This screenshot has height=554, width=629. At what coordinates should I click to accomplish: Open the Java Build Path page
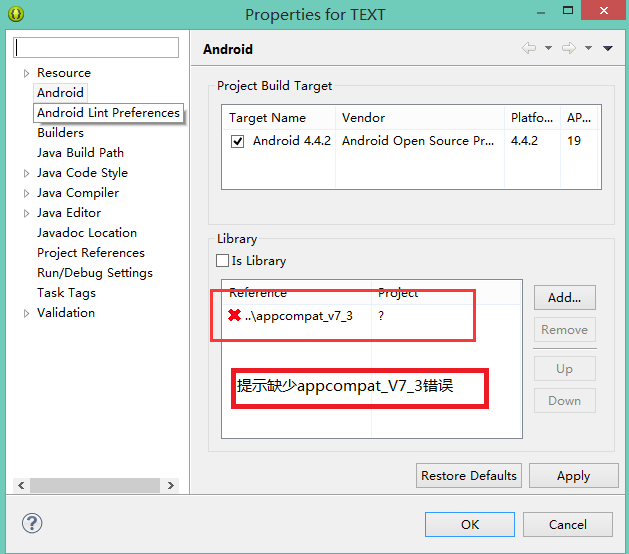click(80, 153)
